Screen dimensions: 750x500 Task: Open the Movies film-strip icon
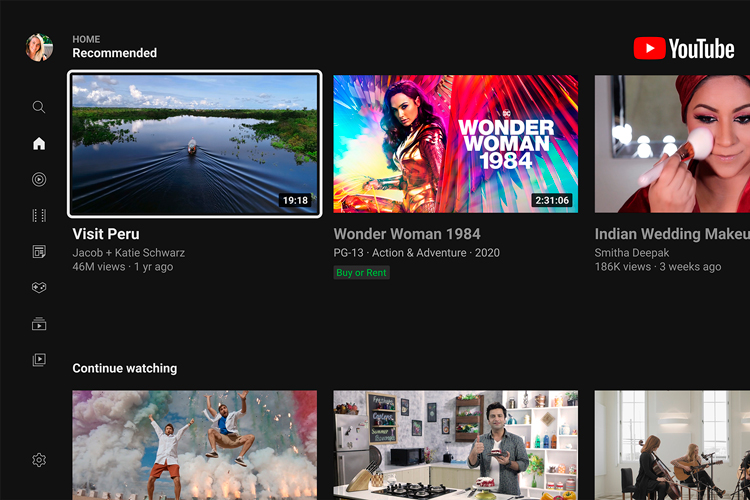pyautogui.click(x=39, y=215)
